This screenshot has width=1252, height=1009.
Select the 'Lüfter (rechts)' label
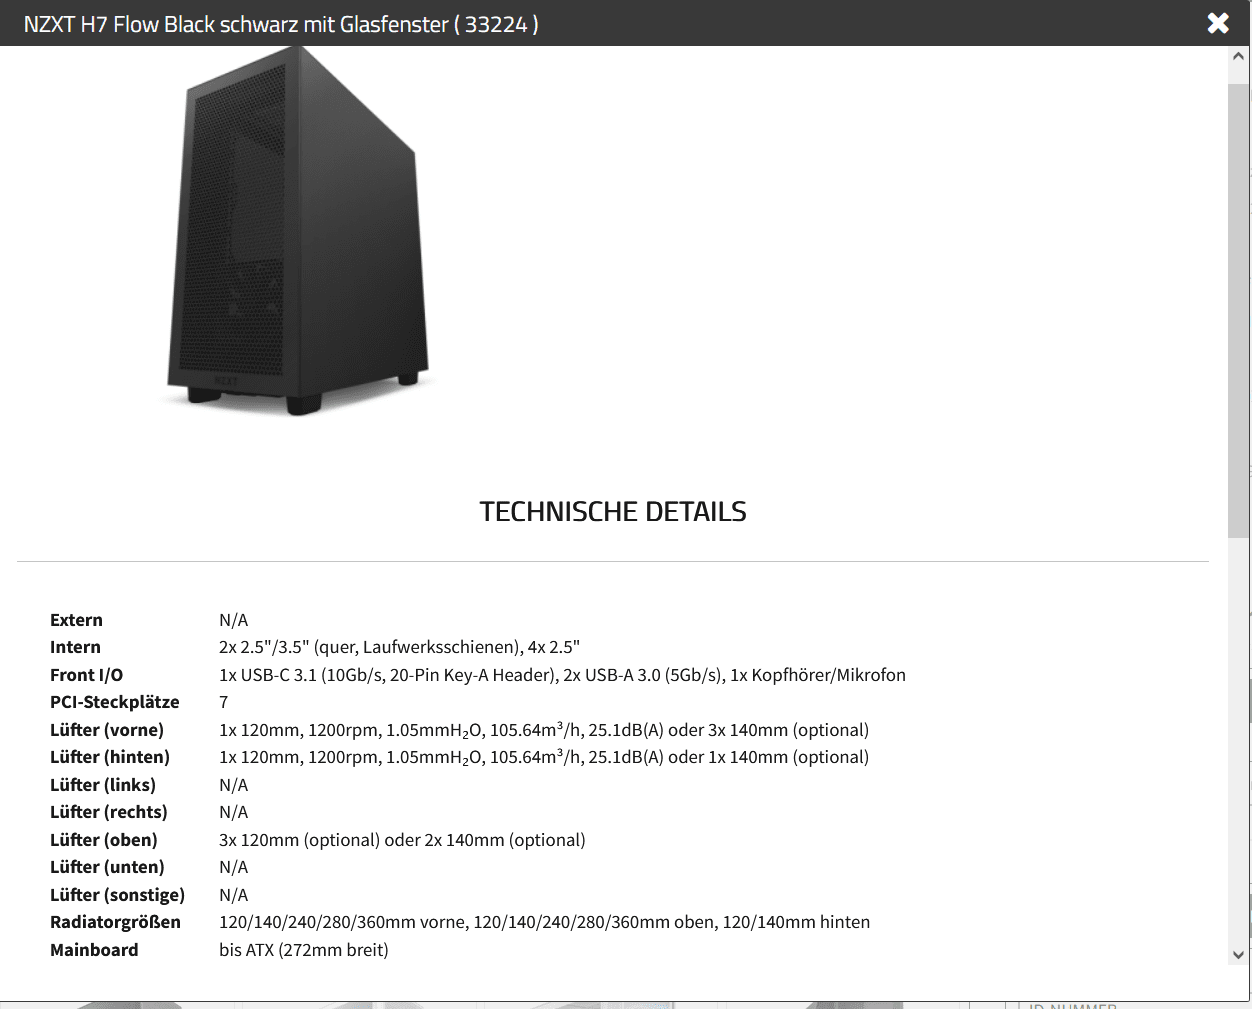[x=109, y=812]
